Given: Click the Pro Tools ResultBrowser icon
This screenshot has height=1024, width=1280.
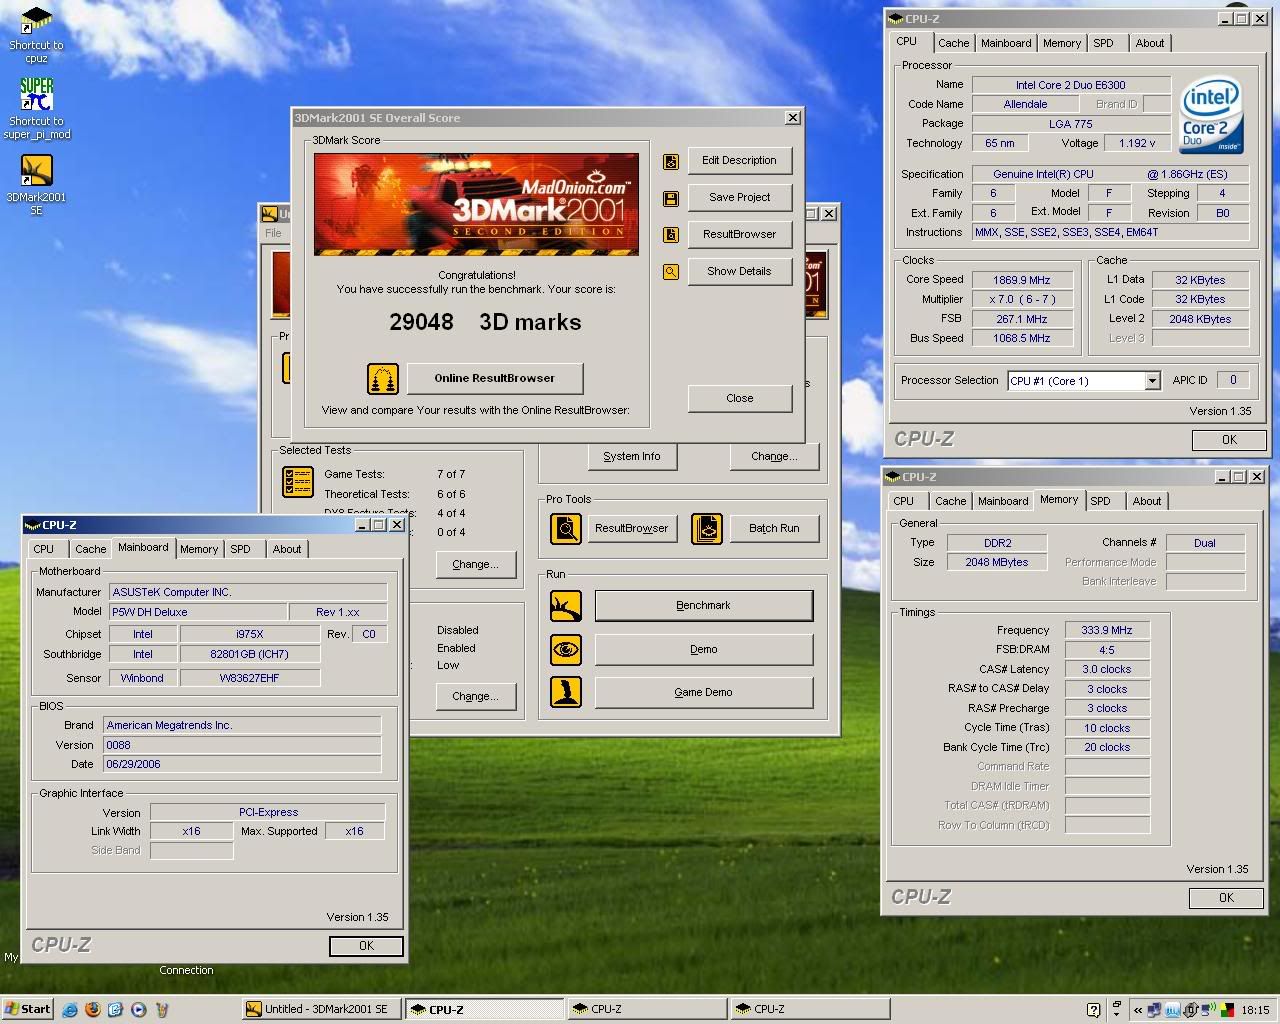Looking at the screenshot, I should point(566,529).
